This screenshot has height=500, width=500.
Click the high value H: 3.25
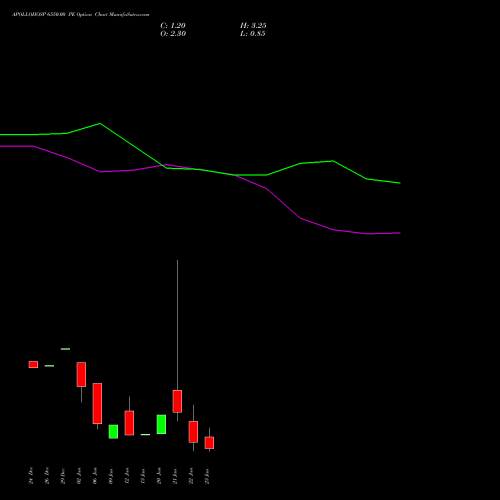[x=253, y=26]
